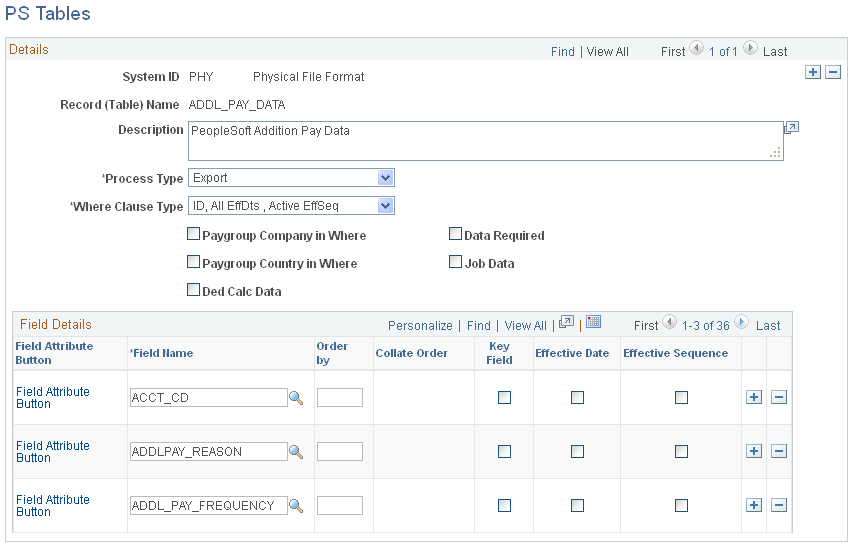Delete the ACCT_CD row
The image size is (853, 547).
click(779, 397)
